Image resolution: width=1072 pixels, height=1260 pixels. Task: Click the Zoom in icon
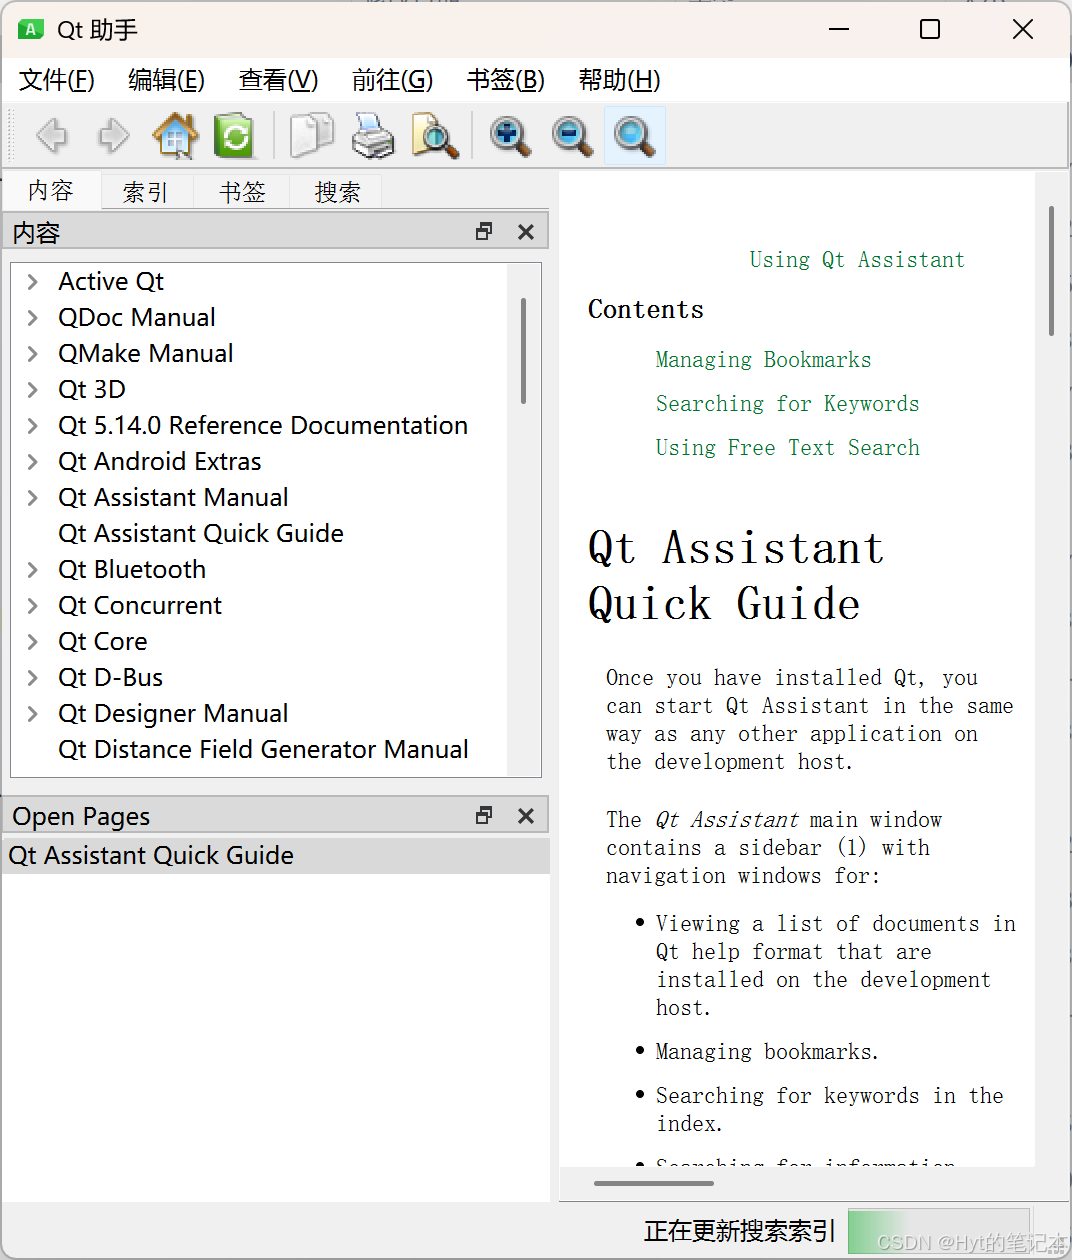[x=510, y=136]
